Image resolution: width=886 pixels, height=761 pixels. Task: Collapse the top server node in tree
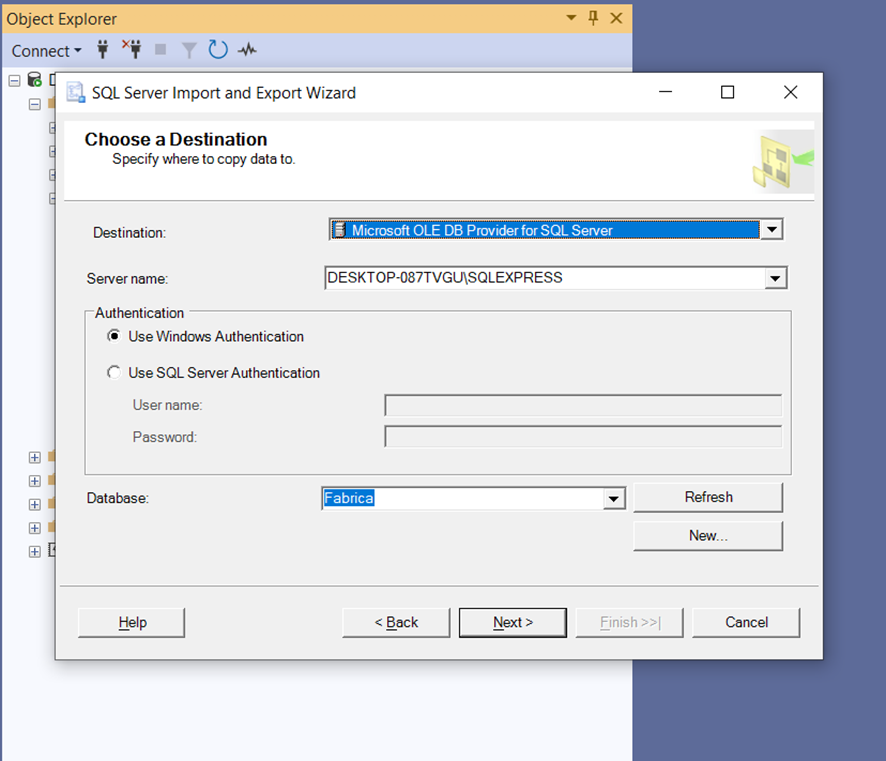(15, 80)
